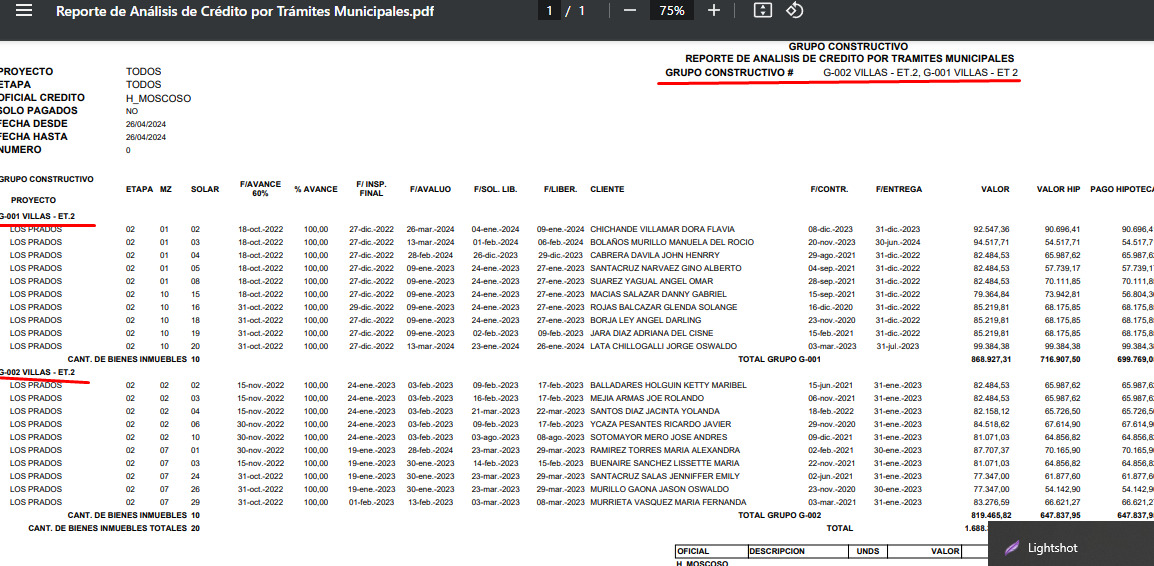This screenshot has height=566, width=1154.
Task: Click the G-001 VILLAS - ET.2 group heading
Action: (38, 216)
